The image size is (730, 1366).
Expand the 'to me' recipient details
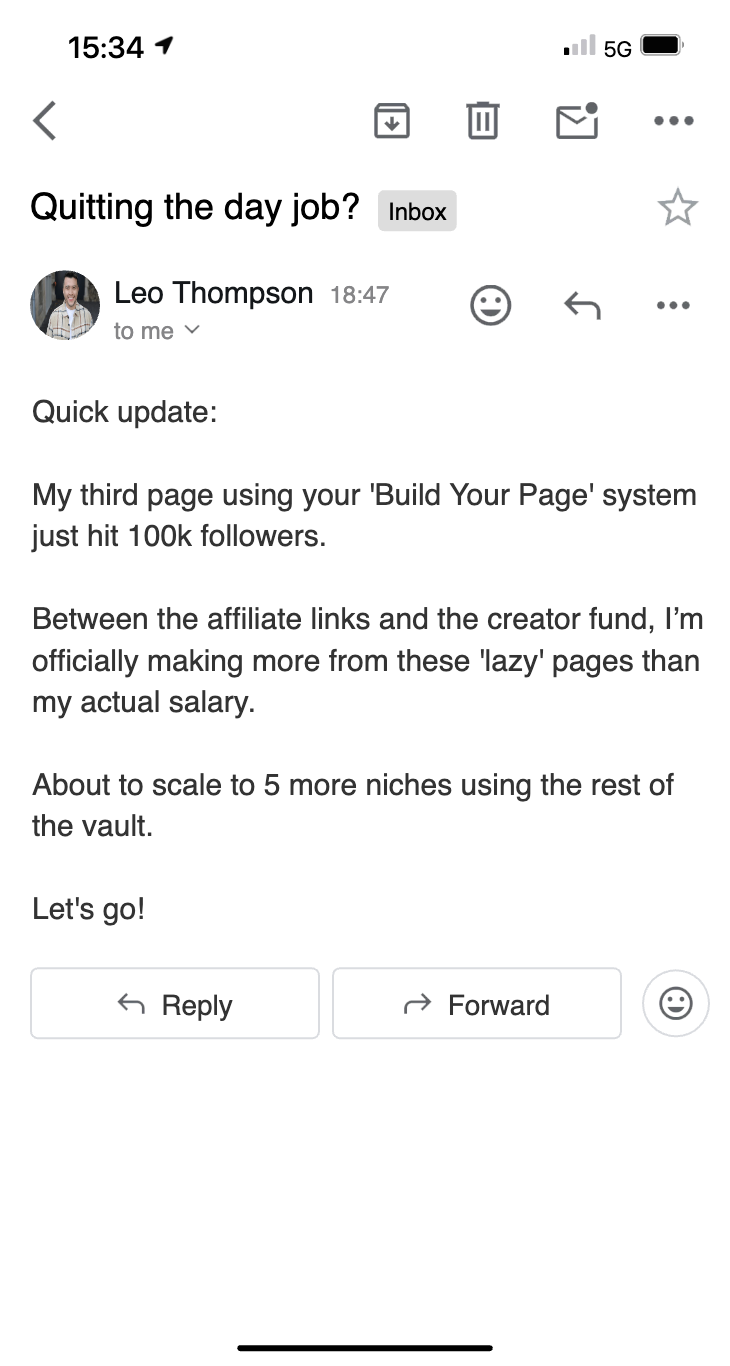156,331
